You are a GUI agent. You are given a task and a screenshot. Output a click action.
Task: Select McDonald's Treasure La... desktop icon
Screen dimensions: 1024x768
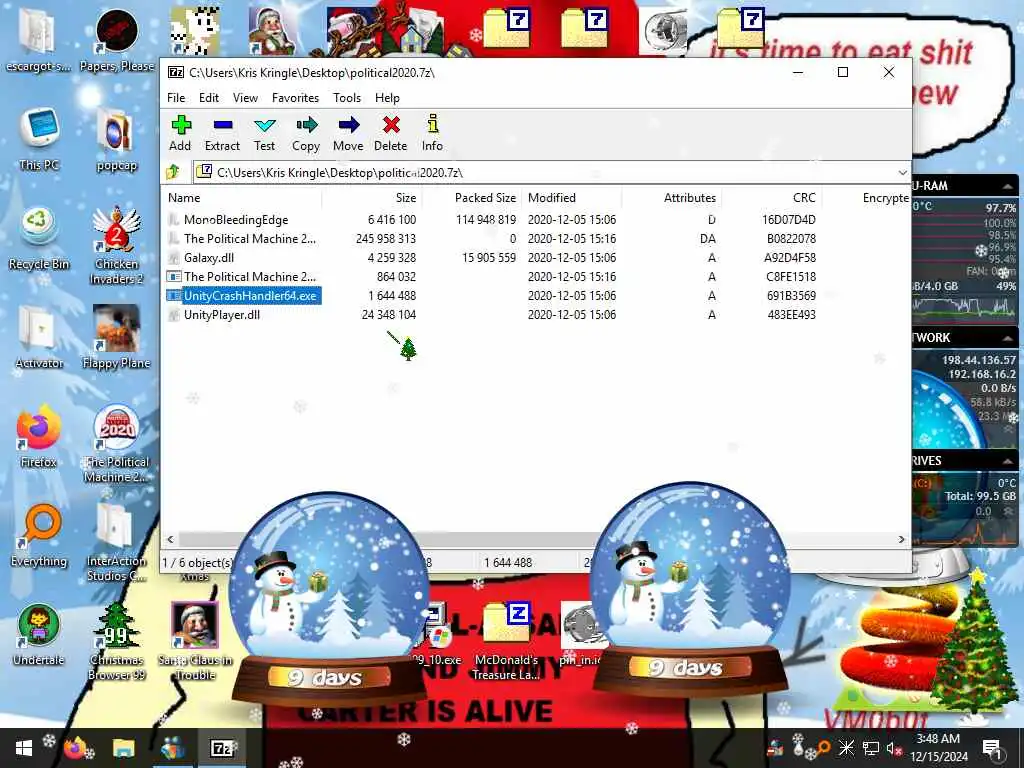(x=506, y=641)
